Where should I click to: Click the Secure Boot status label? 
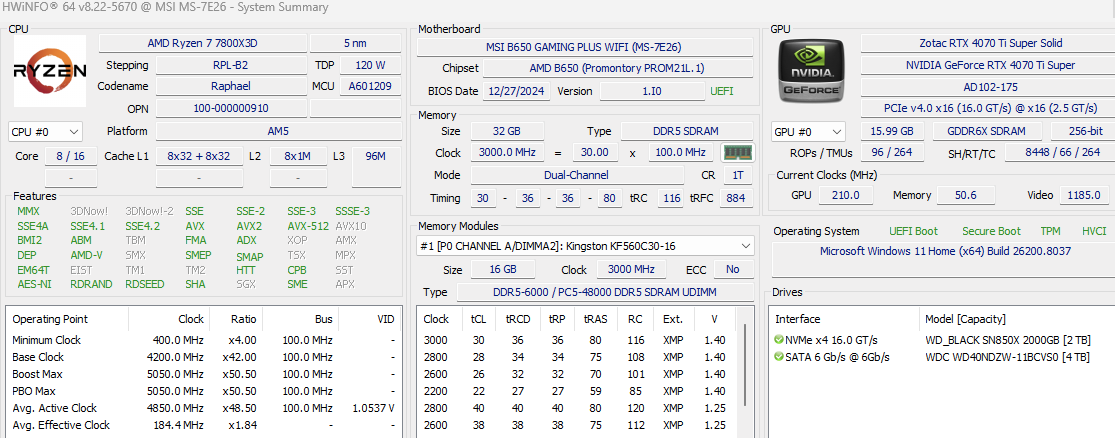coord(991,231)
